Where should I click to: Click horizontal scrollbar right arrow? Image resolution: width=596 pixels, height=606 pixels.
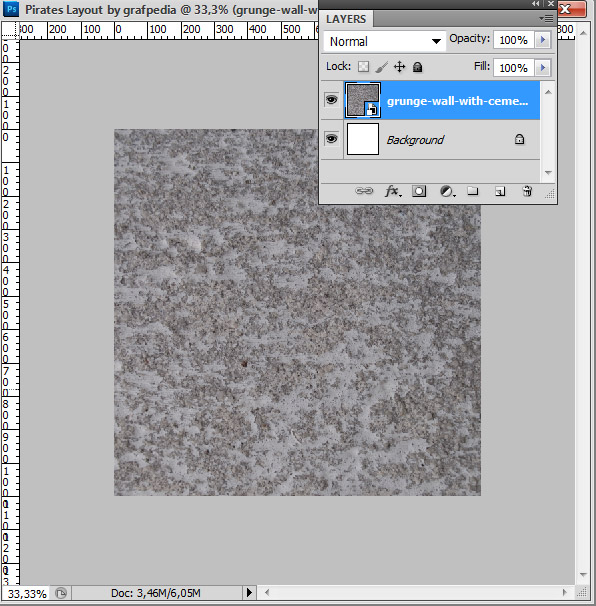[x=565, y=592]
